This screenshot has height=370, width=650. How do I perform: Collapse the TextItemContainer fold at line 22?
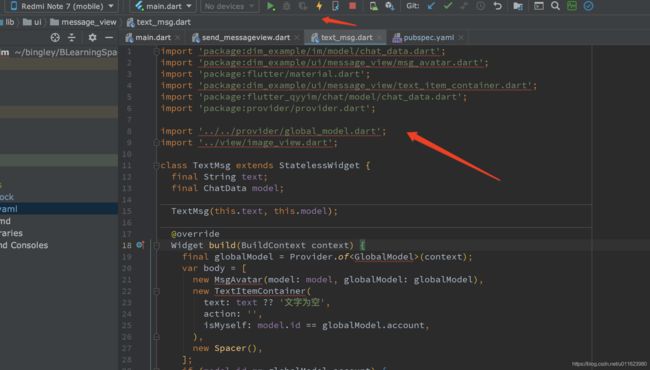pos(156,291)
